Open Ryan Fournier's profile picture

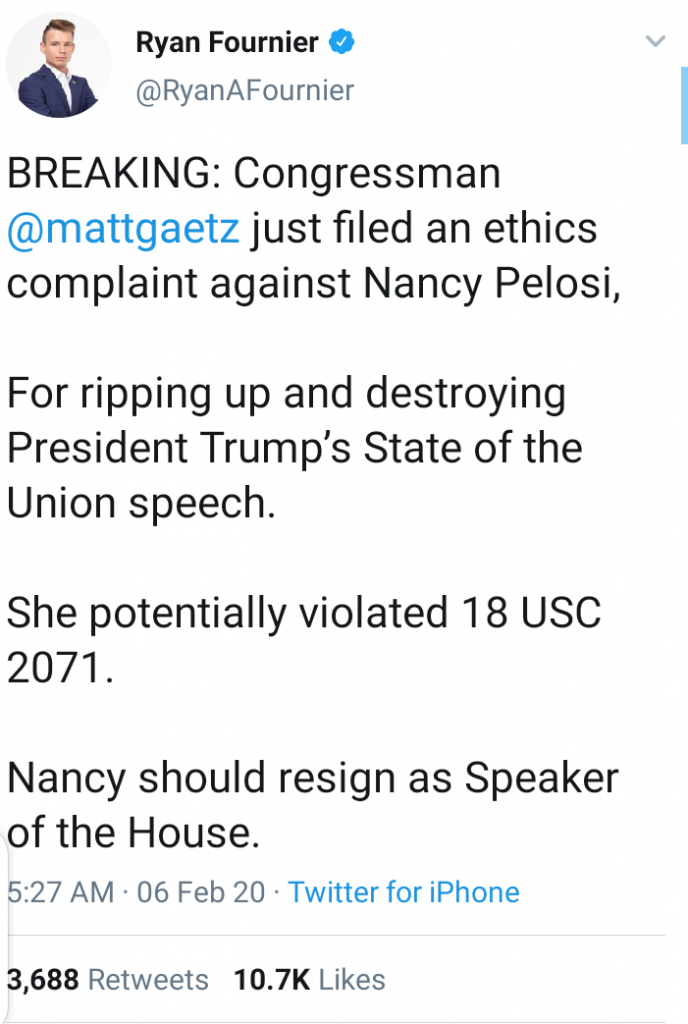(x=58, y=65)
